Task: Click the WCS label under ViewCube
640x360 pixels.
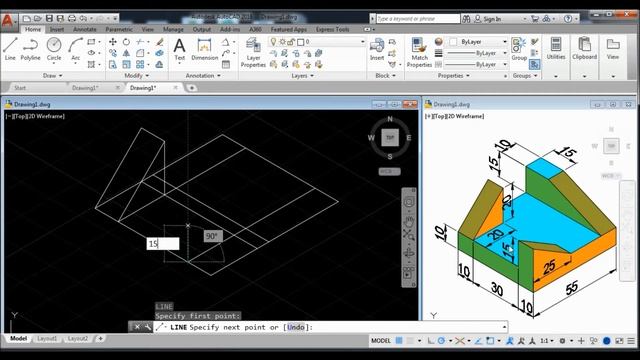Action: pyautogui.click(x=389, y=171)
